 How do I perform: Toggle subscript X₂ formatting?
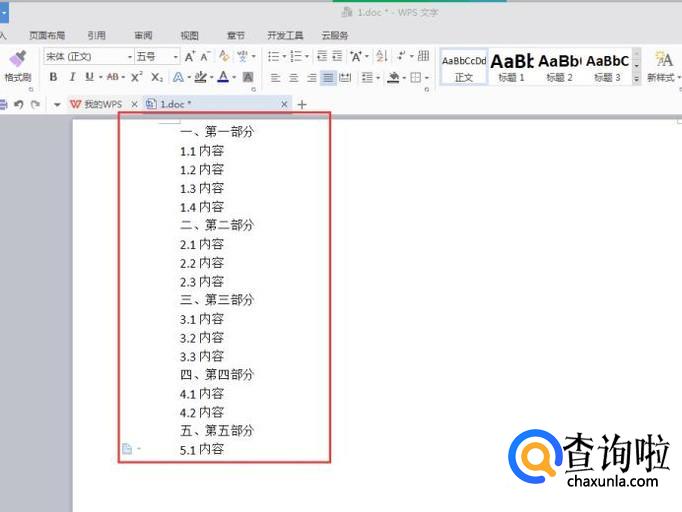click(157, 77)
